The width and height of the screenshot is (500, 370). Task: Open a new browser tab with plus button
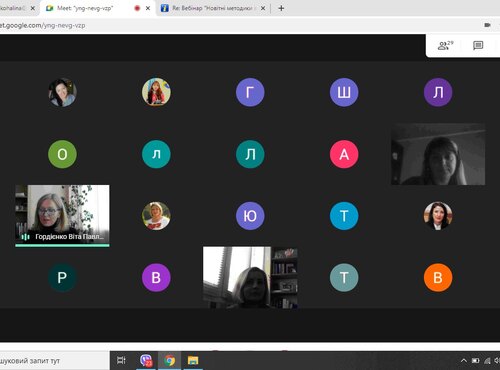click(281, 8)
